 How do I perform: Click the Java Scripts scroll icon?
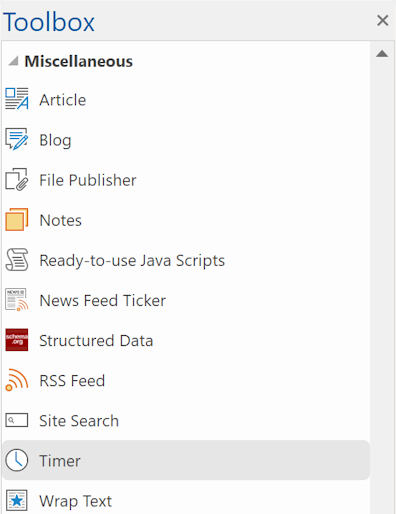[x=17, y=260]
